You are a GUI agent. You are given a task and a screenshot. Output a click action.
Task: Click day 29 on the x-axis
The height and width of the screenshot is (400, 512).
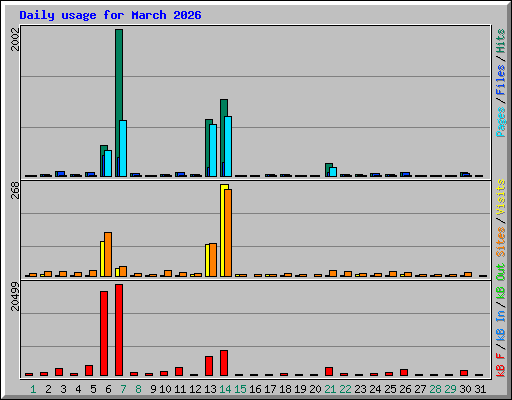[450, 389]
